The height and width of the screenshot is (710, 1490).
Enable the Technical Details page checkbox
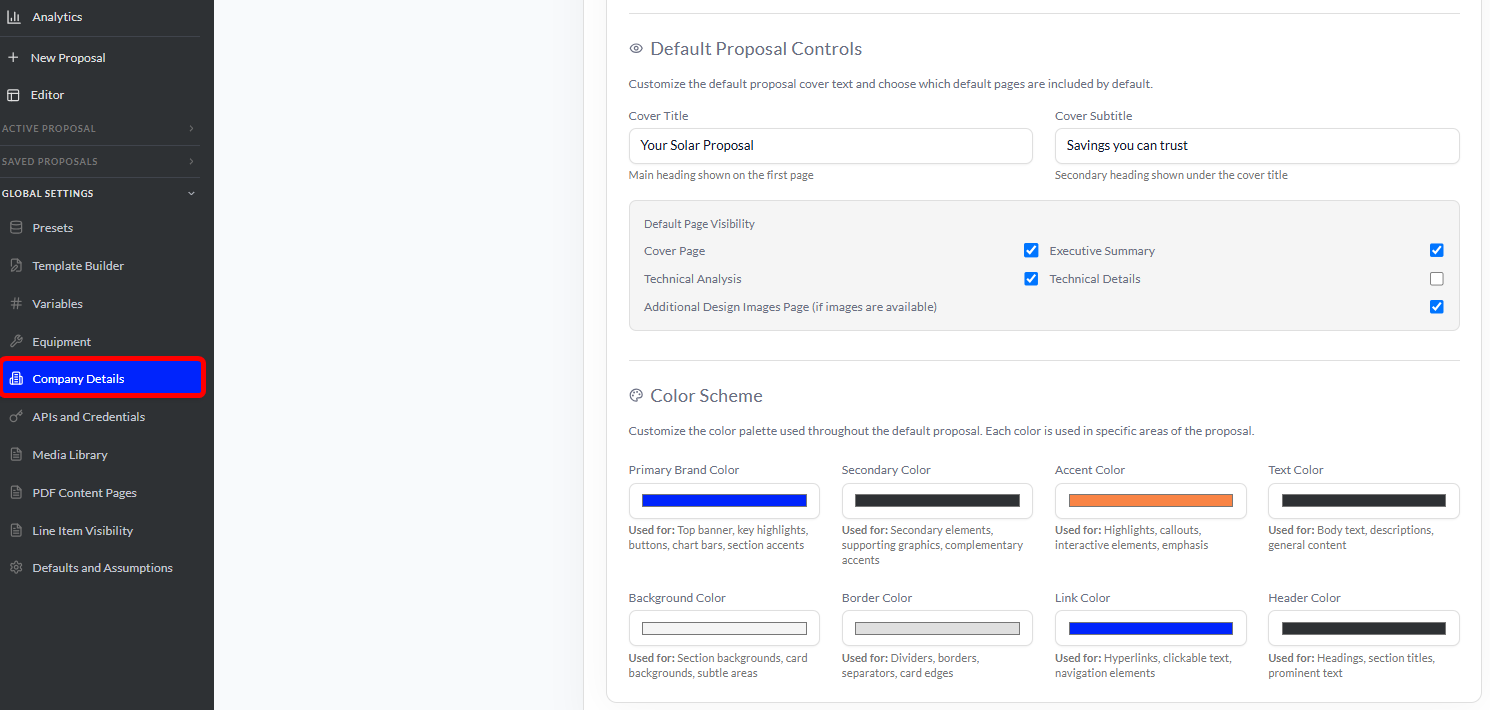point(1437,279)
